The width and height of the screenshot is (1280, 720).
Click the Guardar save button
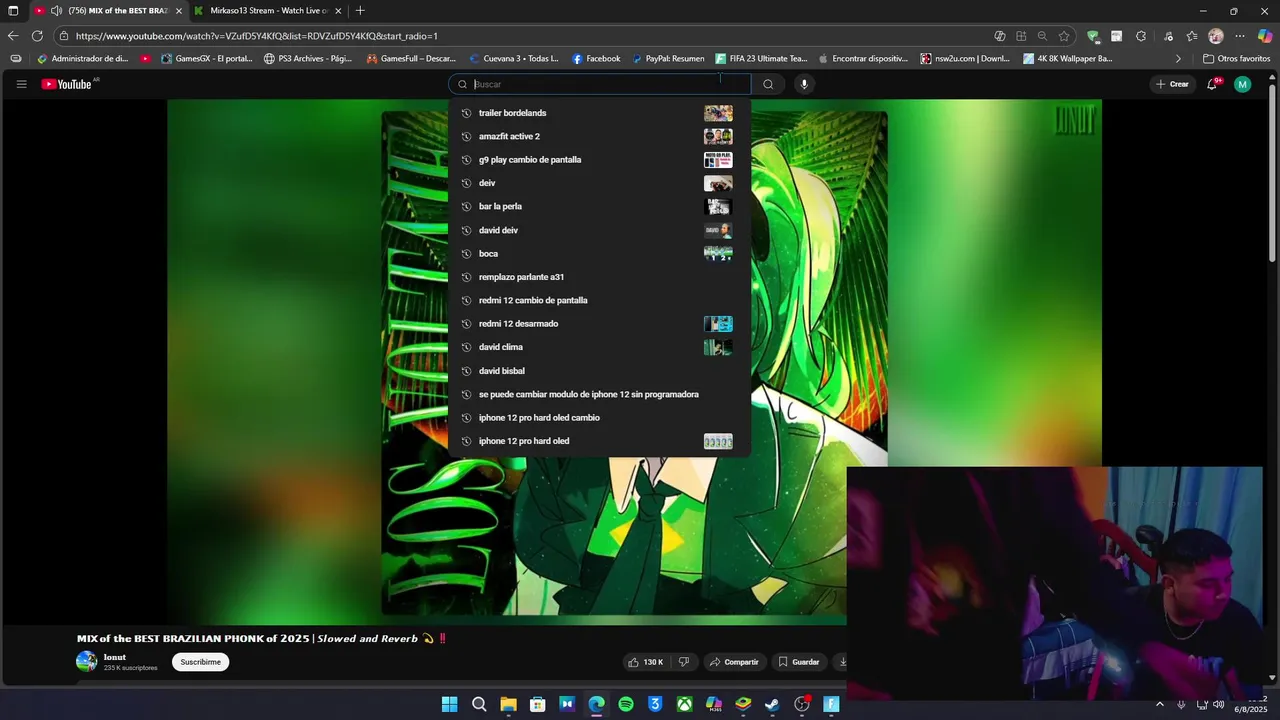point(799,662)
